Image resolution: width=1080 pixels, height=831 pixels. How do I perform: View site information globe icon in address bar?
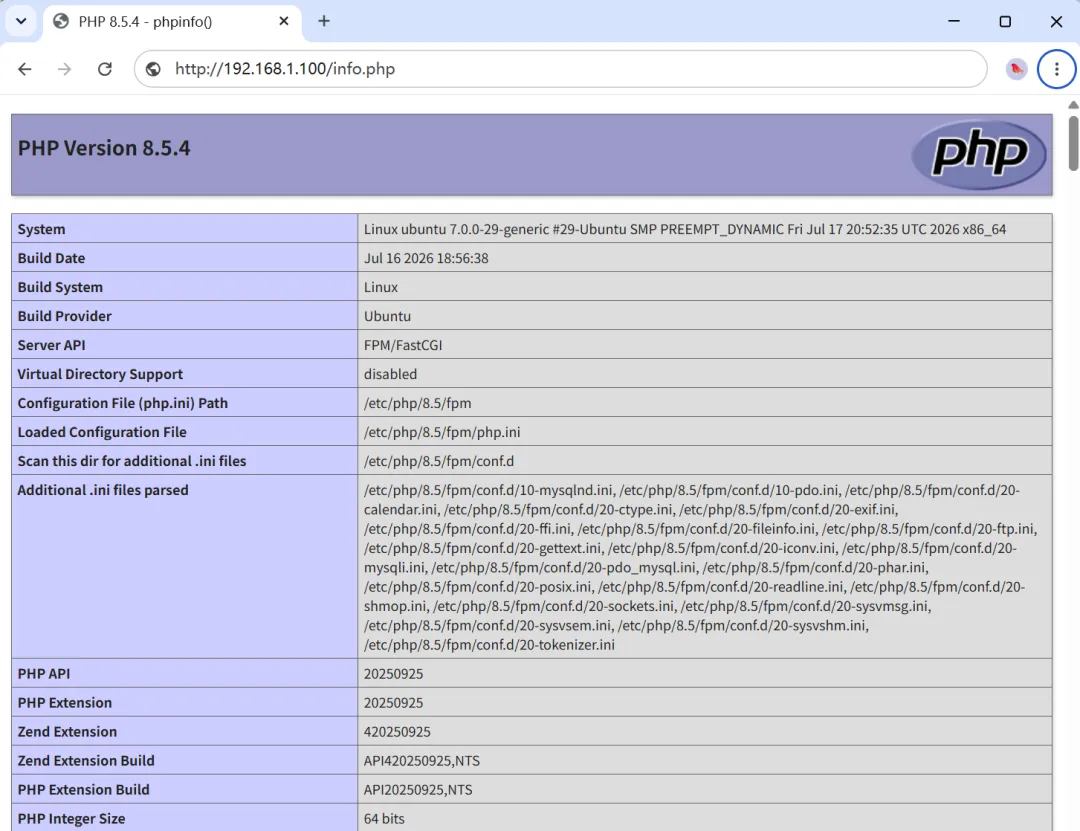(x=154, y=69)
